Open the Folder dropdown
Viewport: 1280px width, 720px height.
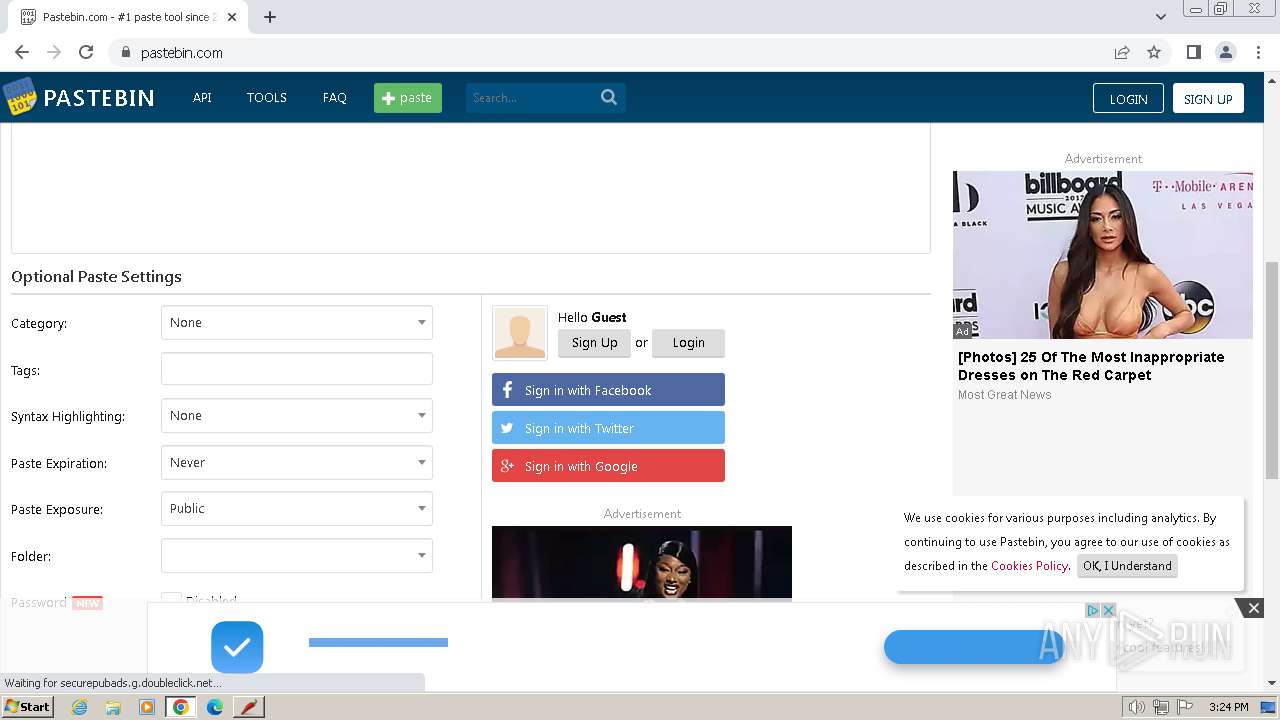[x=297, y=556]
